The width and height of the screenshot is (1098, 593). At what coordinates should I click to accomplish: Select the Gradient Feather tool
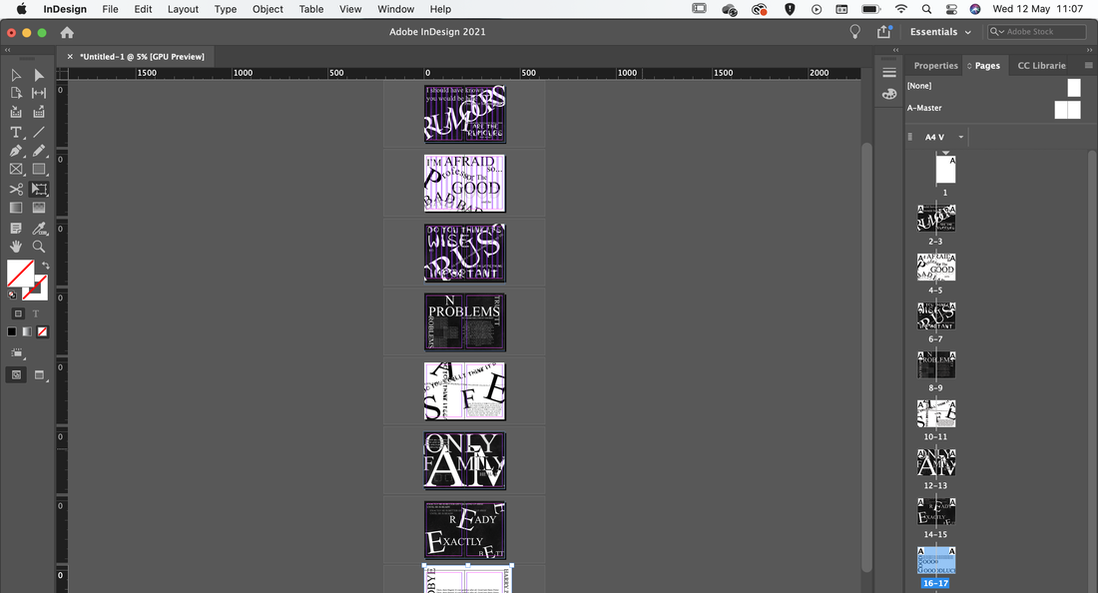coord(39,208)
